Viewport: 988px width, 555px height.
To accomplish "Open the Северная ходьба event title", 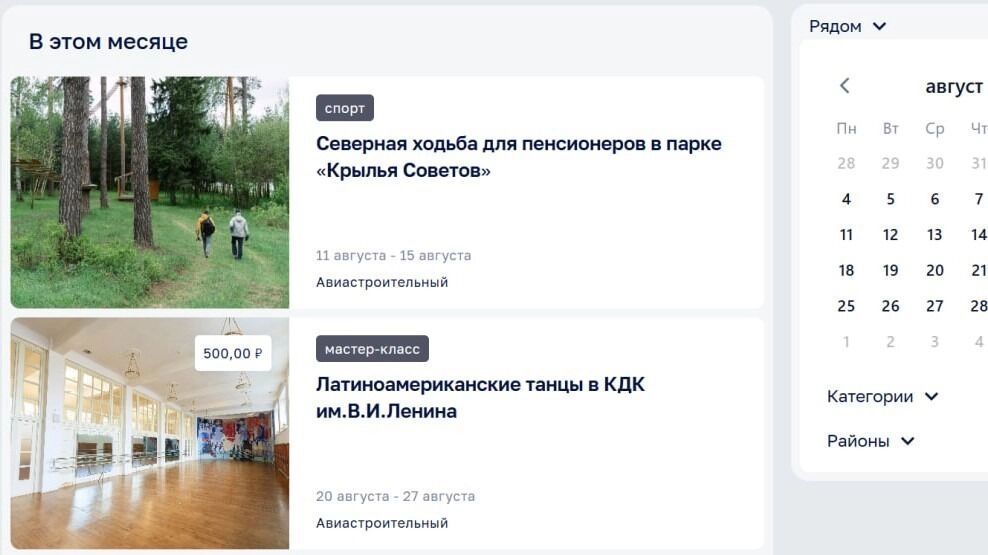I will point(519,157).
